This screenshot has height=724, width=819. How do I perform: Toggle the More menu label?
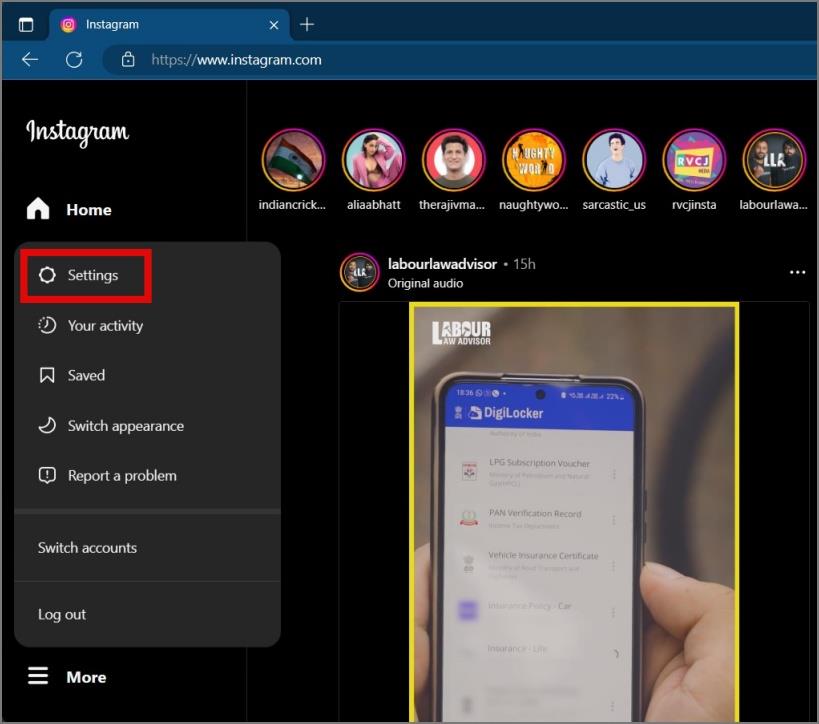86,677
